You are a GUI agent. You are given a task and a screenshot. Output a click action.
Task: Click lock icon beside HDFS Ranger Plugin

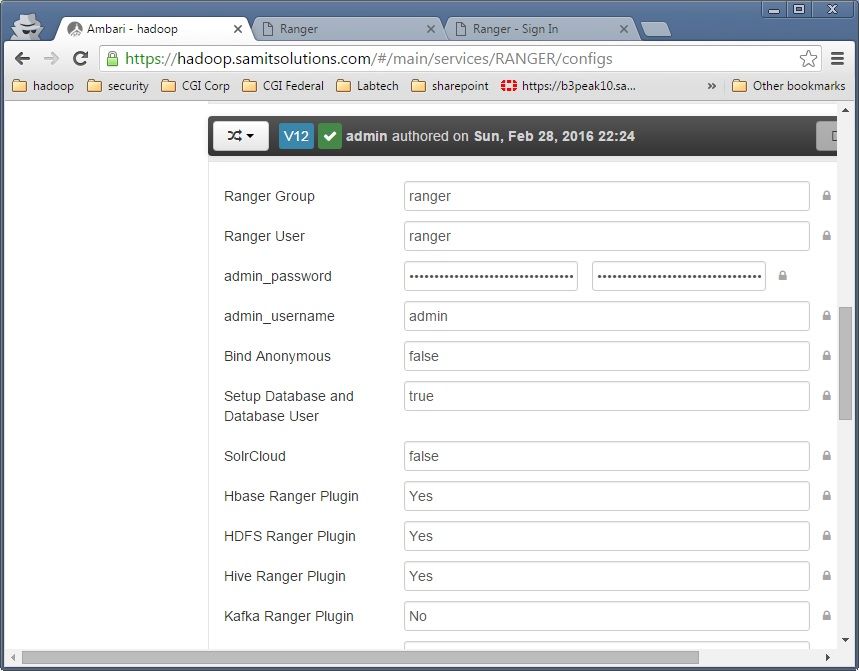point(827,536)
